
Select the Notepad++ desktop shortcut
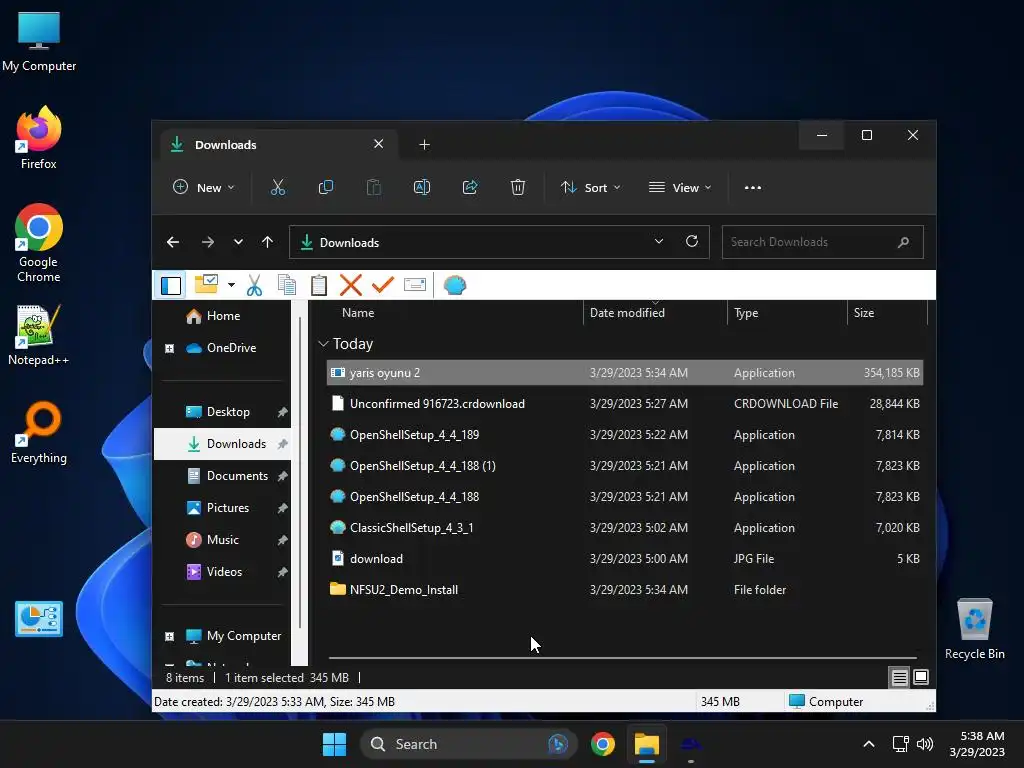(39, 336)
